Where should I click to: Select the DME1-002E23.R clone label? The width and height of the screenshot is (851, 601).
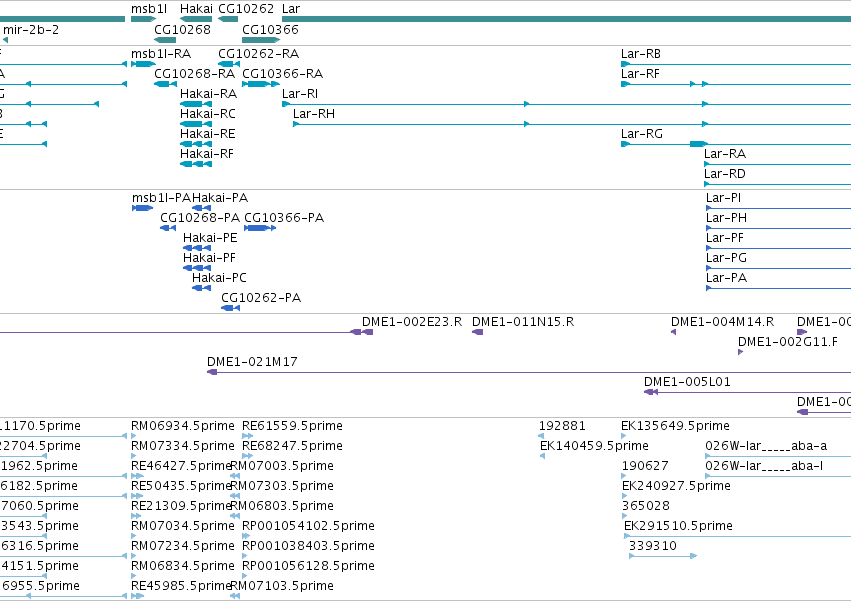pyautogui.click(x=412, y=322)
